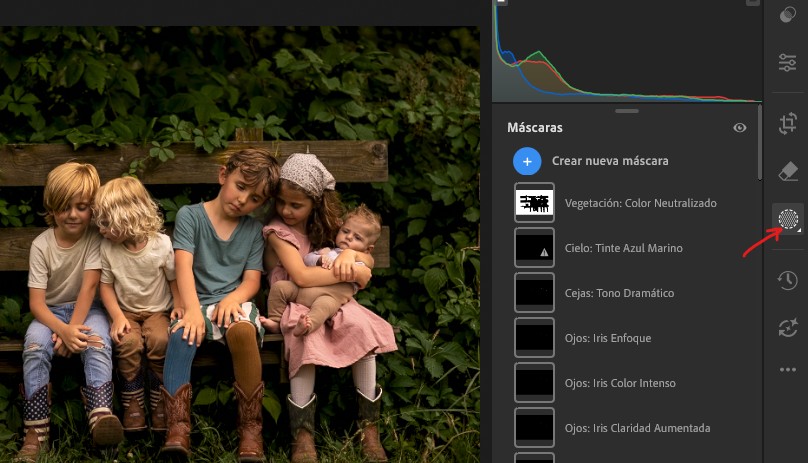This screenshot has width=808, height=463.
Task: Toggle histogram shadow clipping indicator
Action: (x=502, y=3)
